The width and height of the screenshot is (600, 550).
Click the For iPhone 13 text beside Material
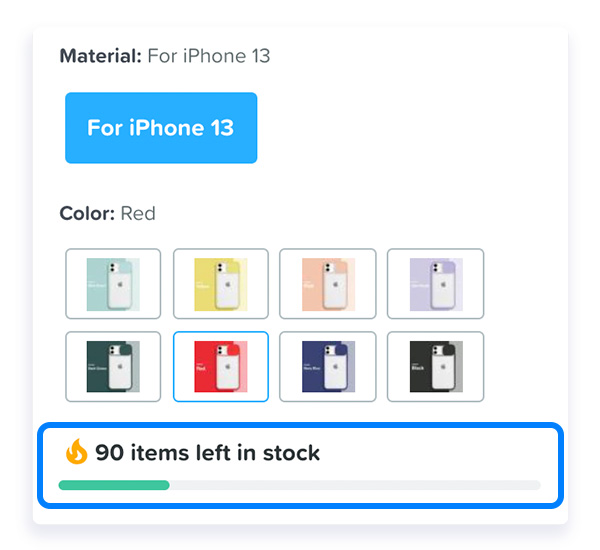click(209, 56)
